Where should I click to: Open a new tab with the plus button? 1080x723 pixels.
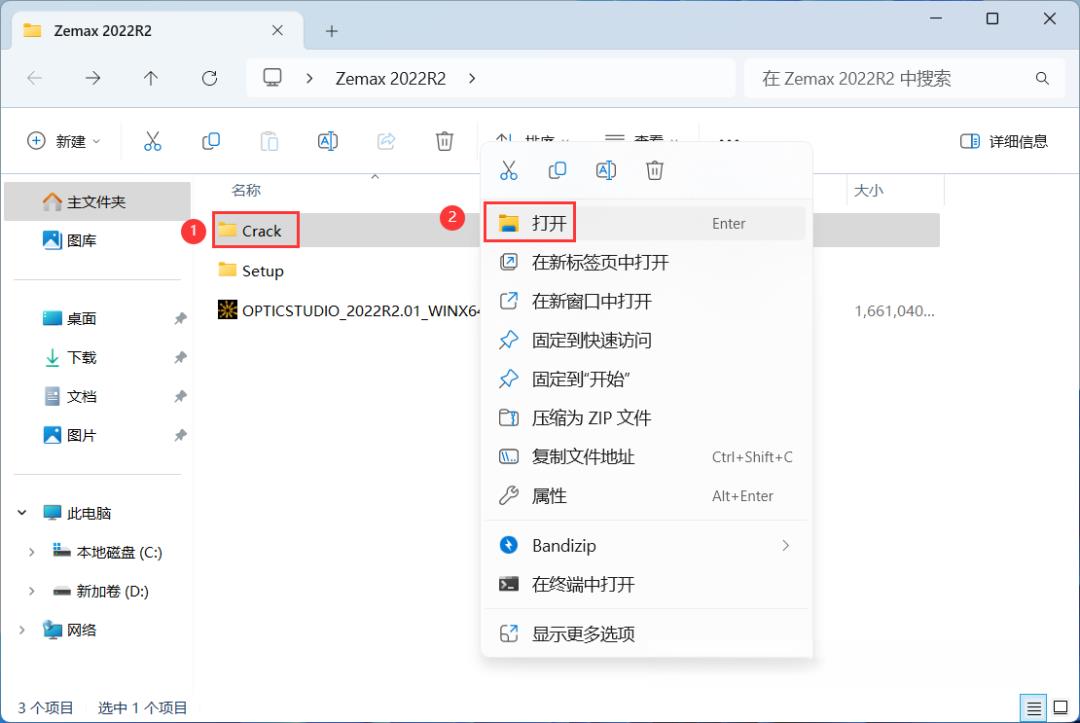(331, 31)
